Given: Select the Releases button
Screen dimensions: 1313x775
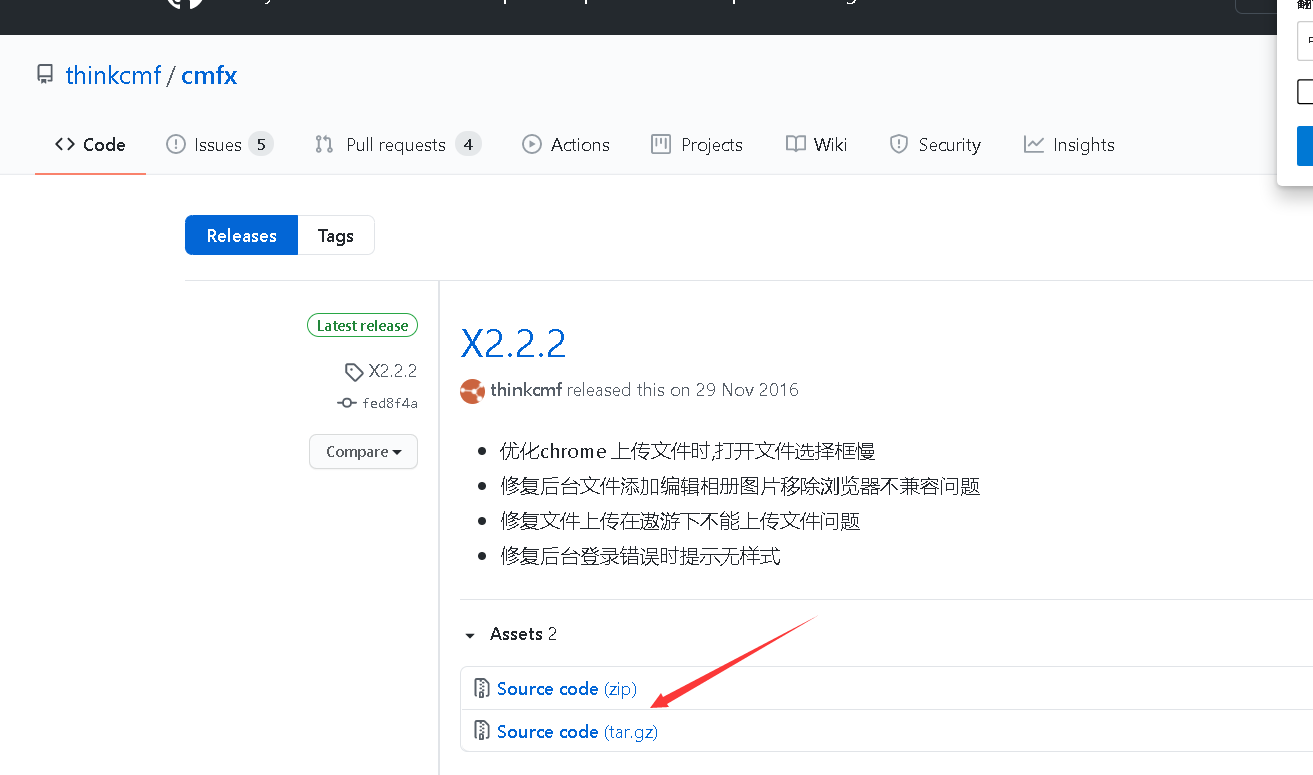Looking at the screenshot, I should click(241, 236).
